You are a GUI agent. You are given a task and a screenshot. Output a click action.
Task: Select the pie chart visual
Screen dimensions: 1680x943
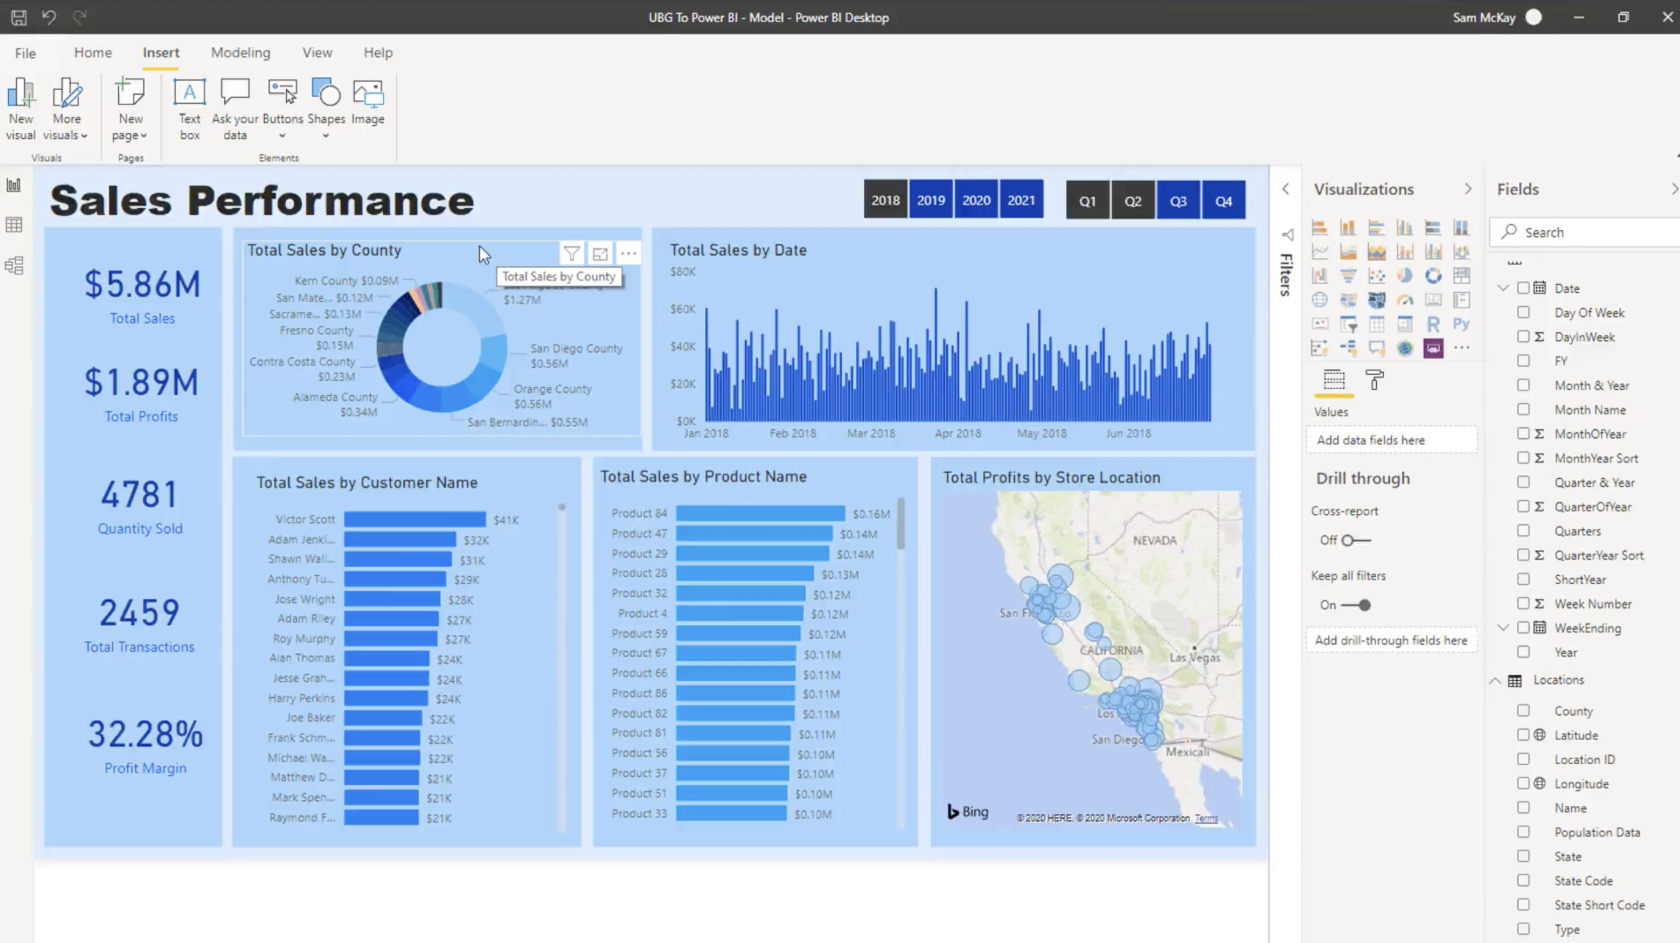point(1405,276)
